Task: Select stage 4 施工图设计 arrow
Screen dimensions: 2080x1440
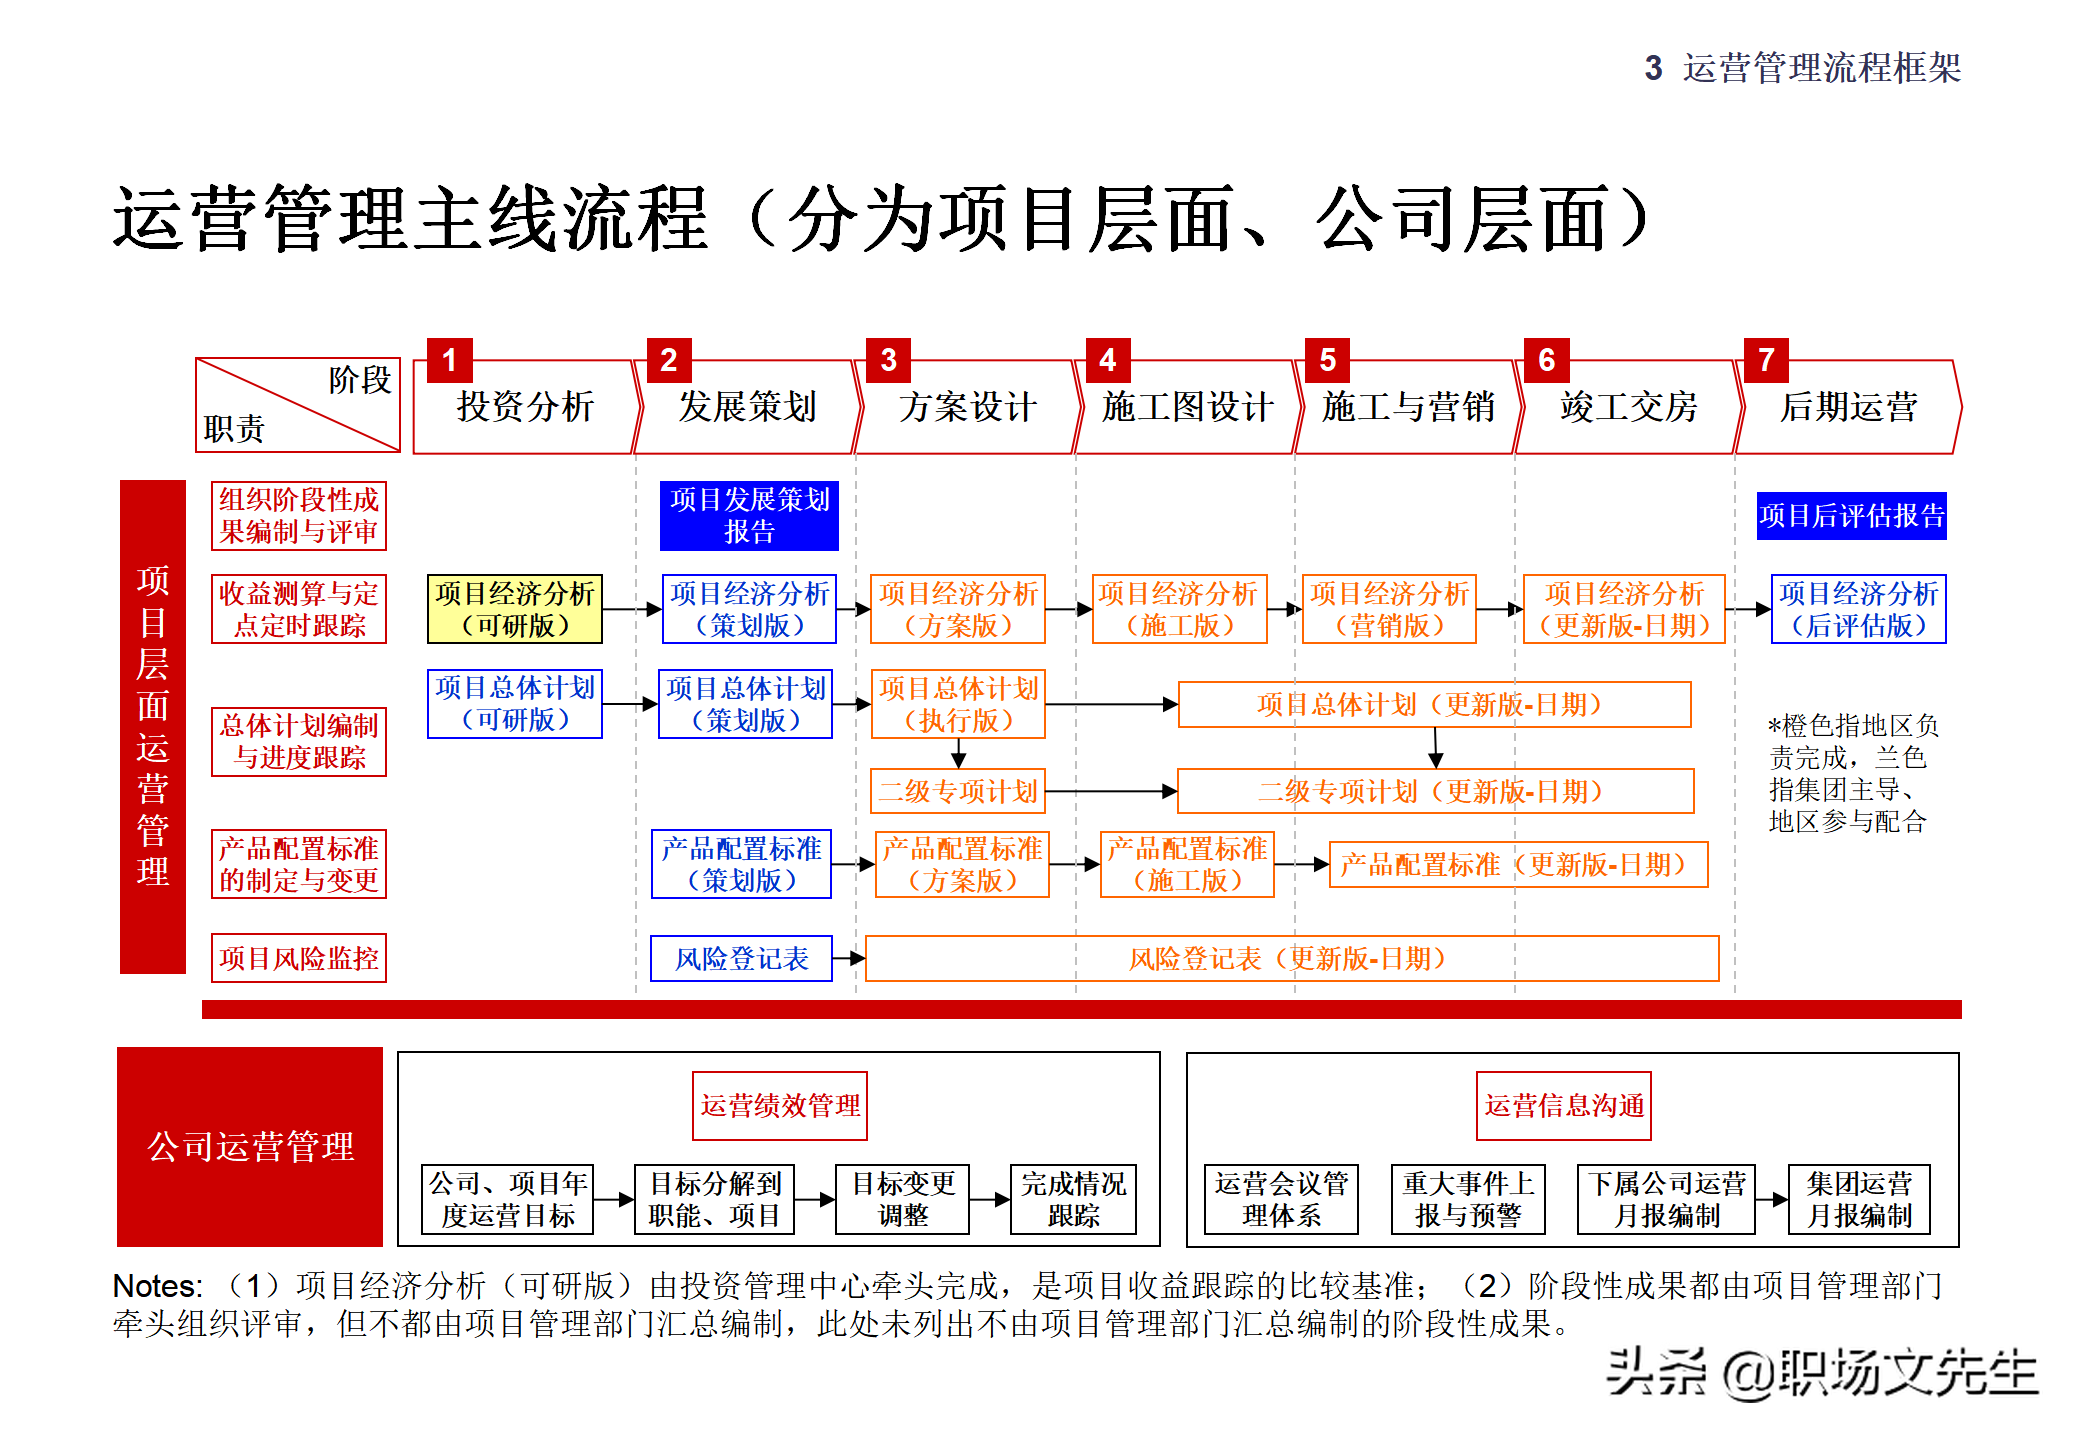Action: (1185, 405)
